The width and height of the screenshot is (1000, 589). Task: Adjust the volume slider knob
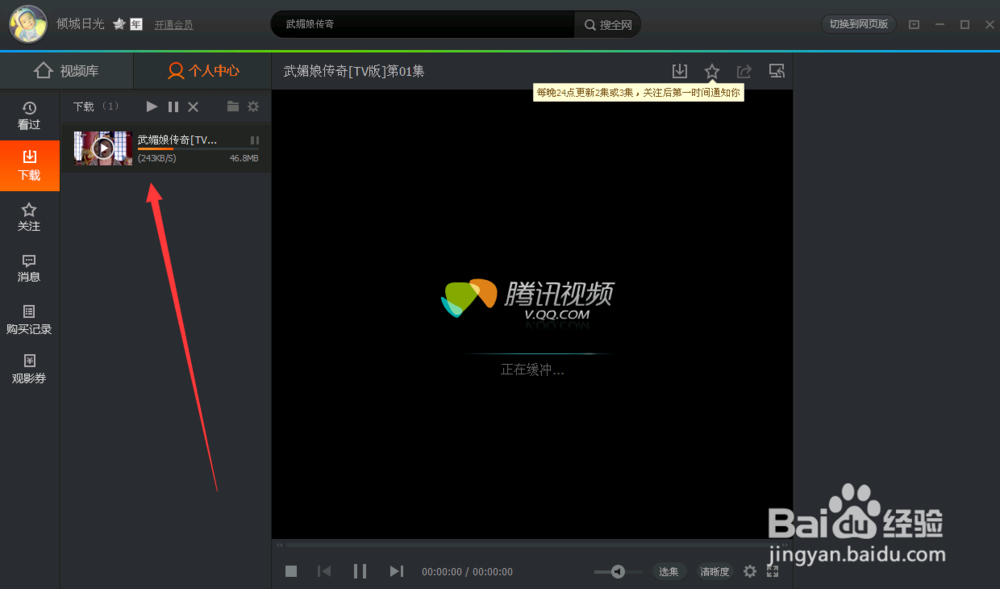(x=617, y=572)
